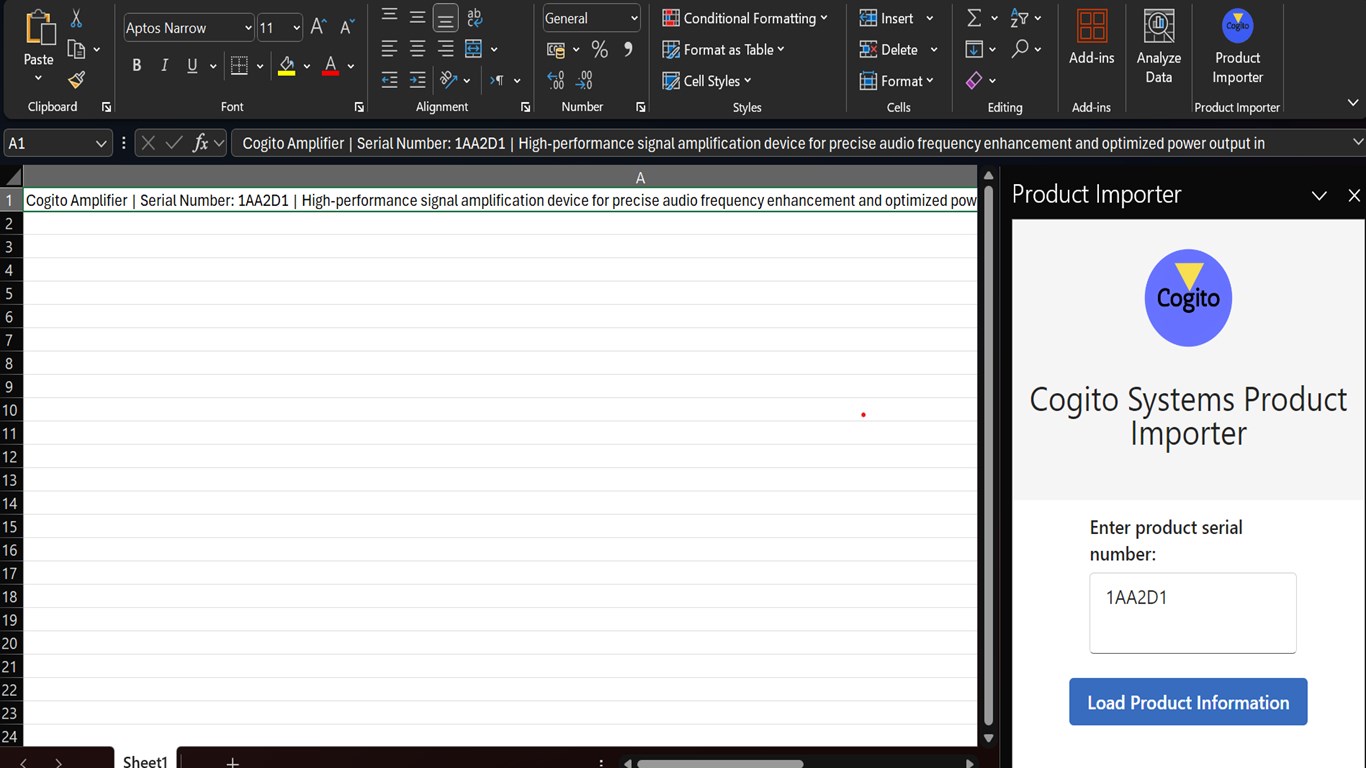Open Font settings dialog launcher
Screen dimensions: 1366x768
(359, 107)
